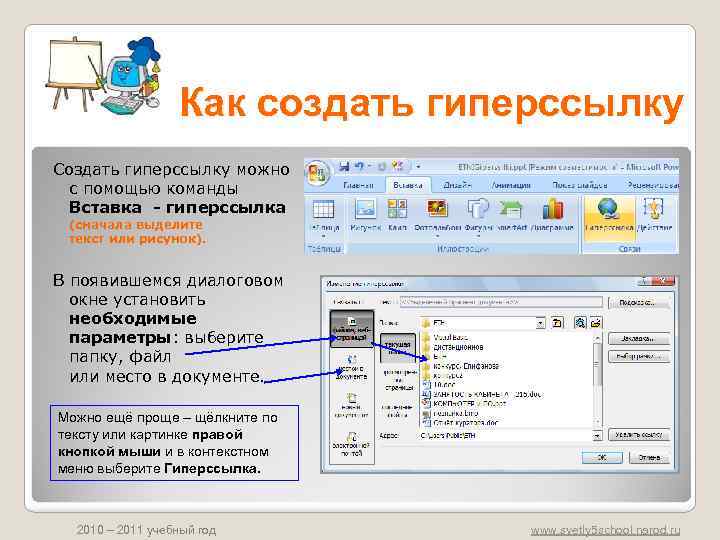Click the SmartArt icon
This screenshot has width=720, height=540.
(x=511, y=210)
